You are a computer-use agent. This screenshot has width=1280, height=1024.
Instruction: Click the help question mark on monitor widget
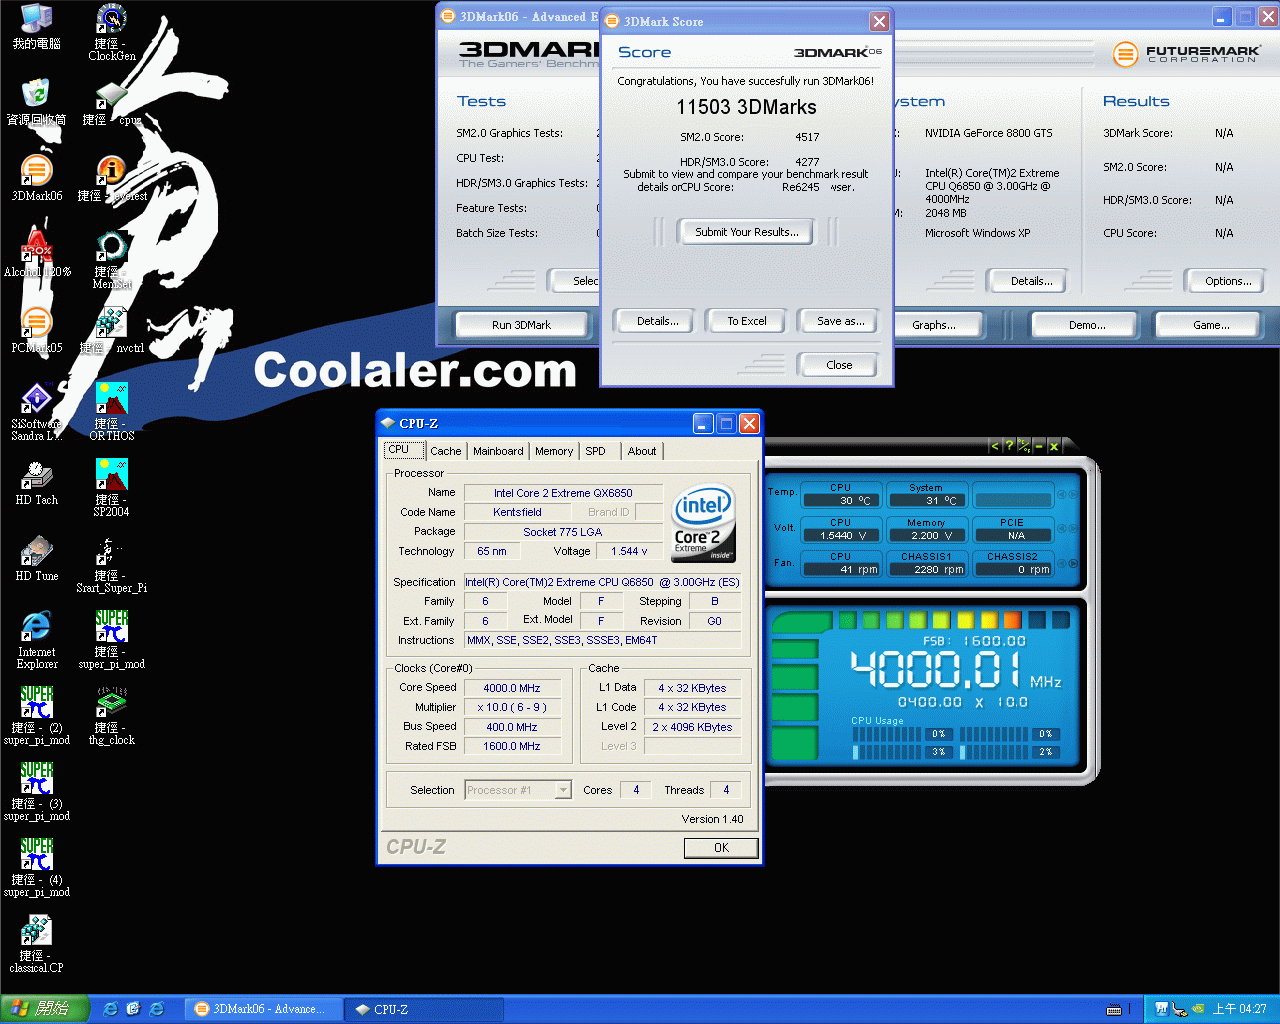[1008, 446]
